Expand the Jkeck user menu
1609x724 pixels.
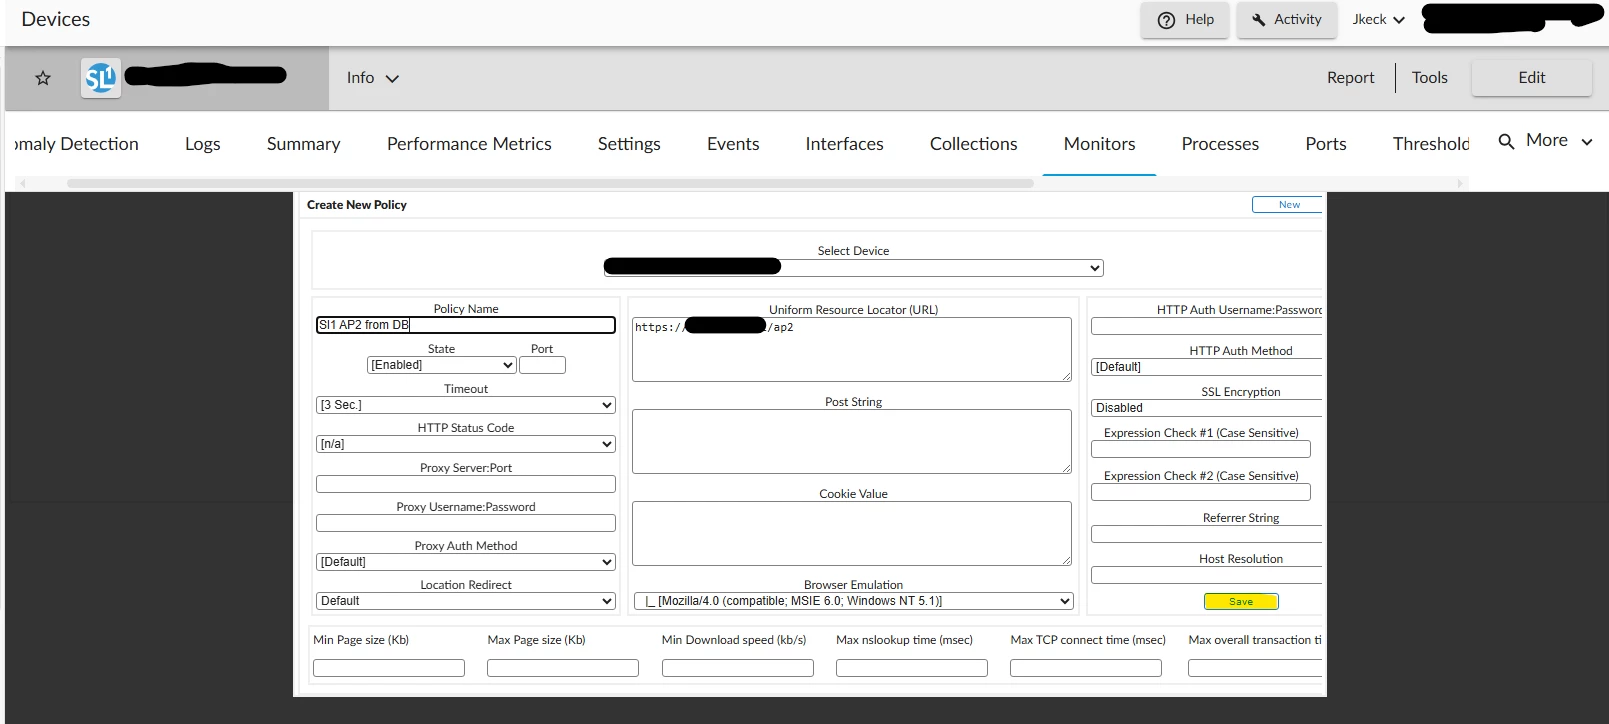[1379, 20]
